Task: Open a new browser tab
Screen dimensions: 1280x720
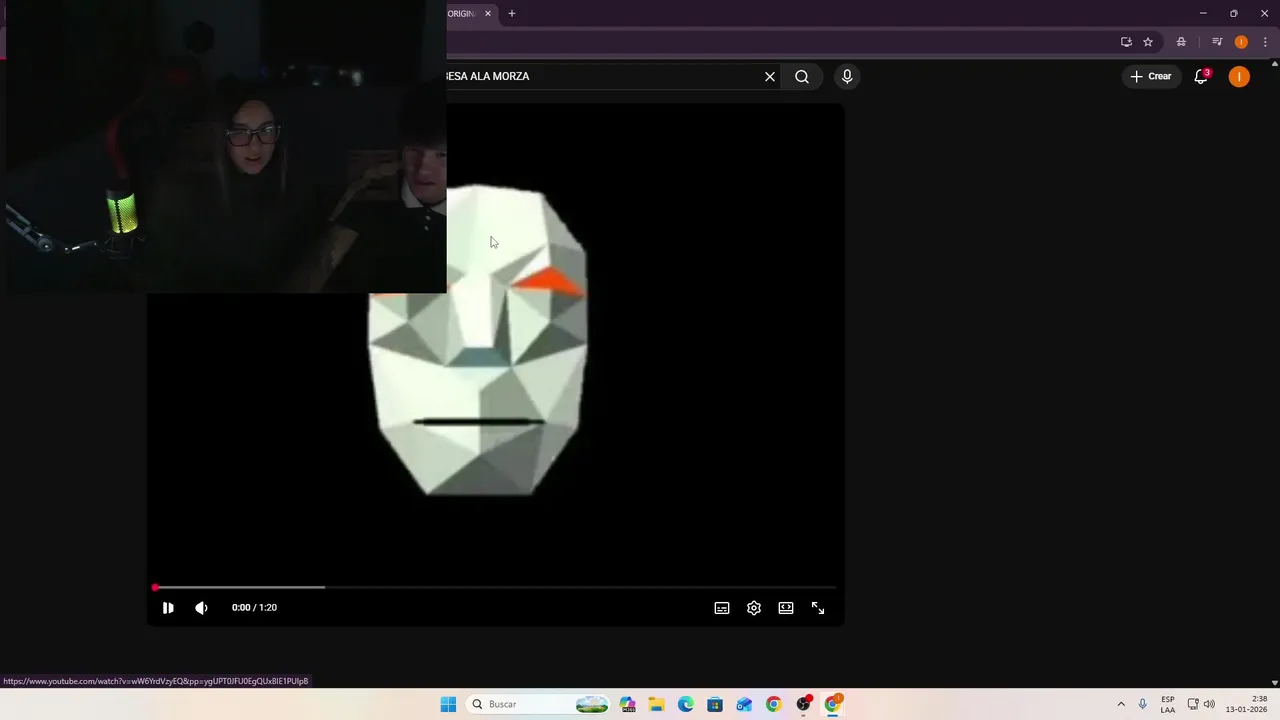Action: pyautogui.click(x=512, y=13)
